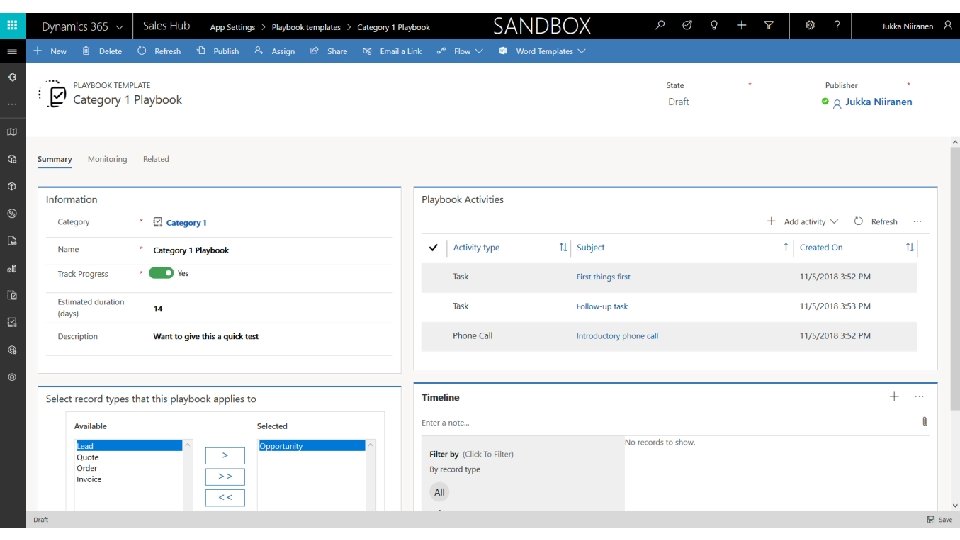Toggle the hamburger site map menu

click(x=12, y=51)
